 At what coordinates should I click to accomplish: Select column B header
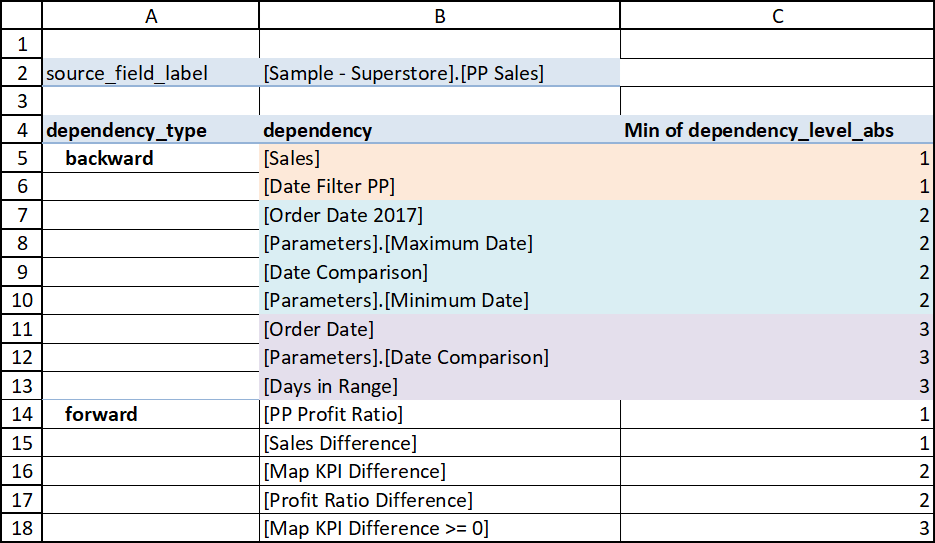[439, 15]
